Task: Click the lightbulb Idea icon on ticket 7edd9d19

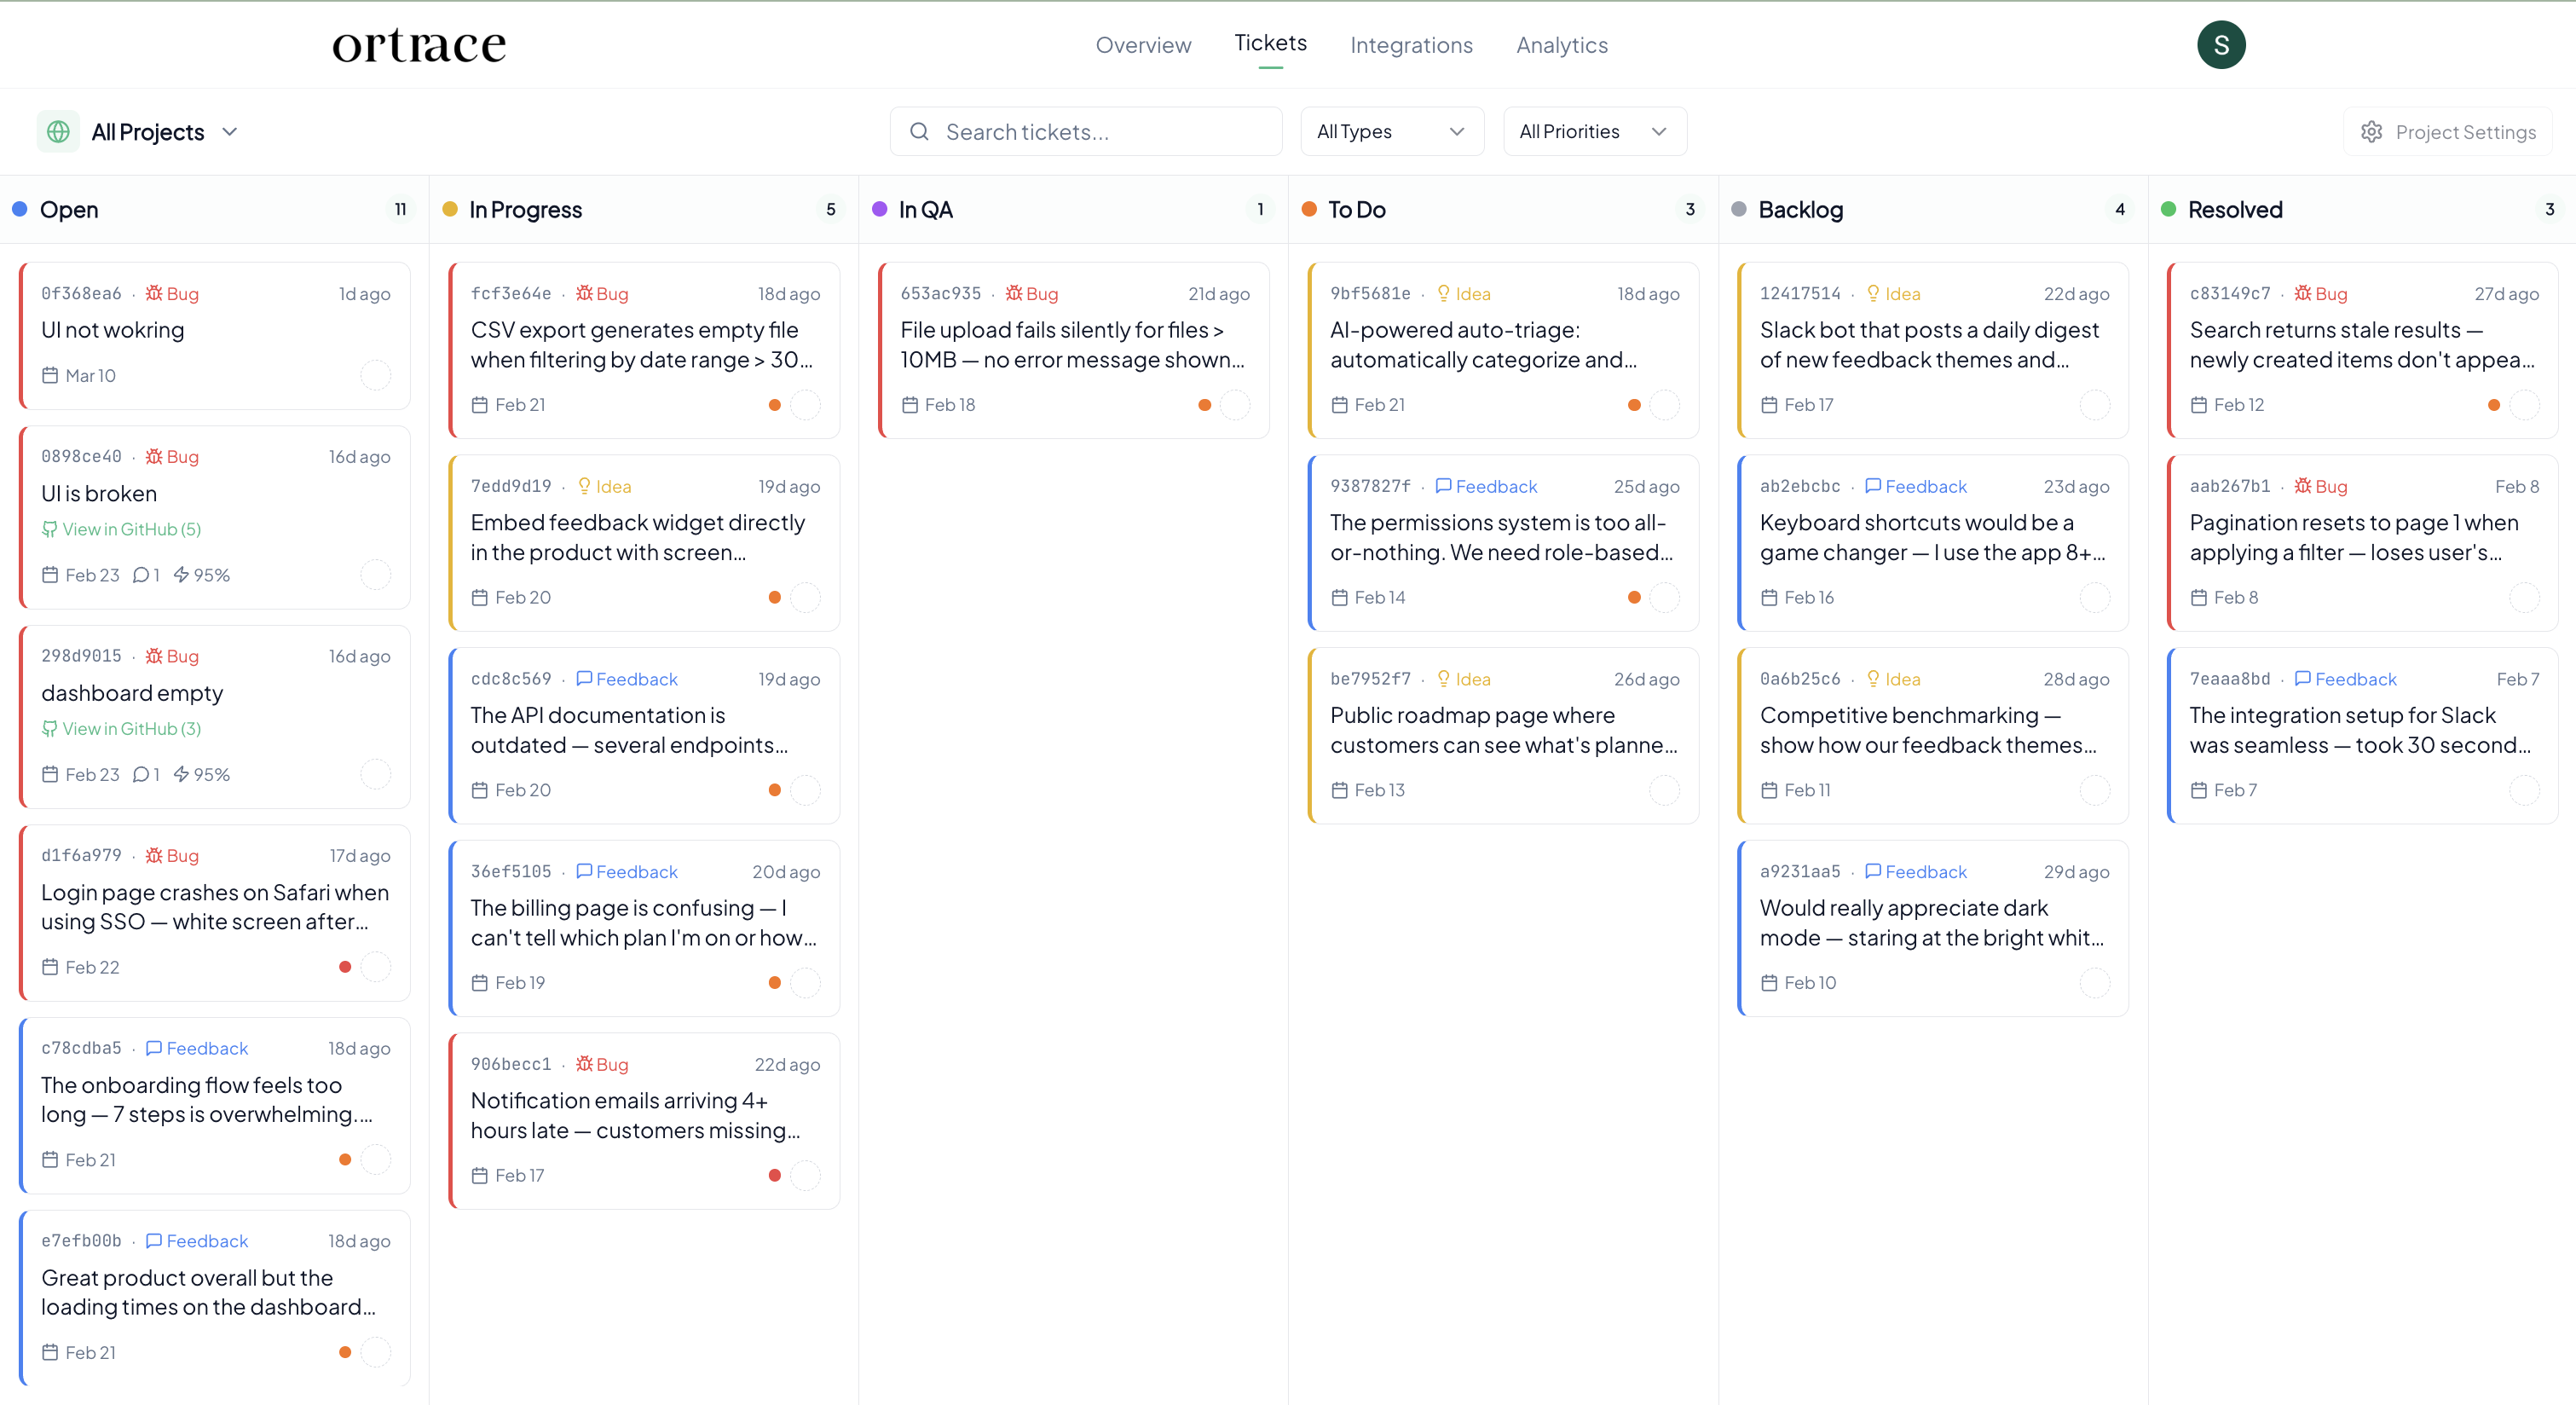Action: click(584, 486)
